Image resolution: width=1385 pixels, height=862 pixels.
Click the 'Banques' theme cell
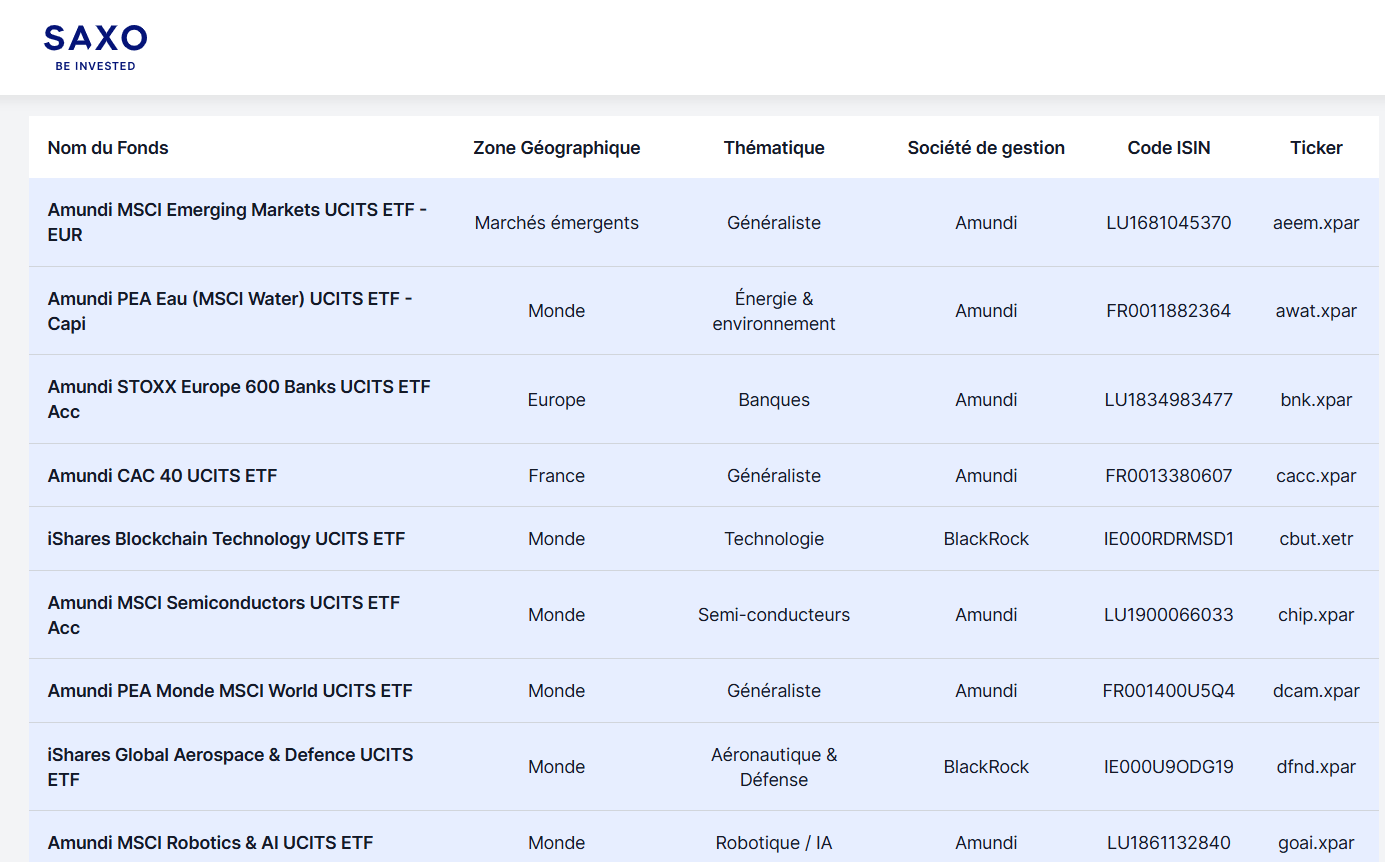(x=774, y=400)
